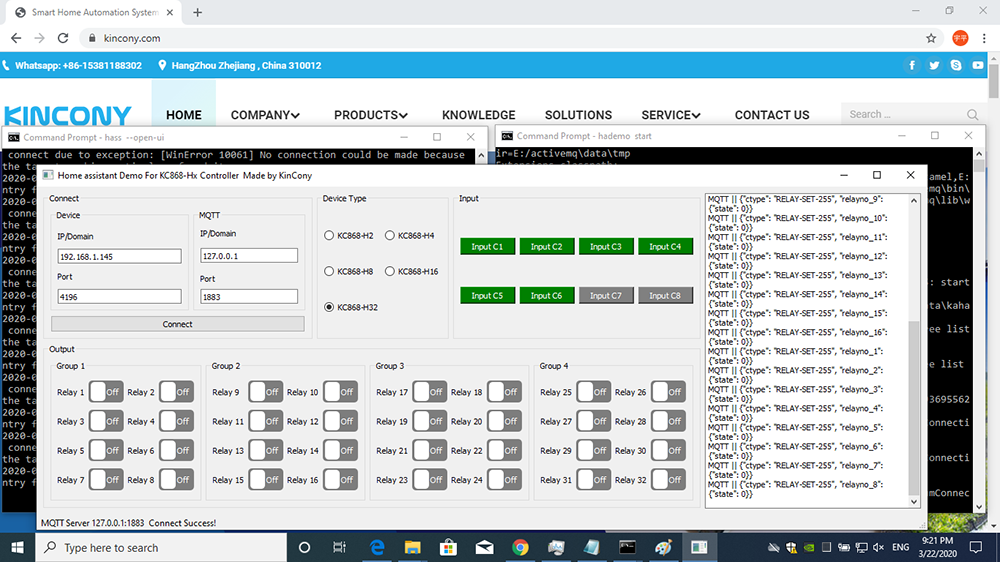This screenshot has height=562, width=1000.
Task: Open the Twitter icon in the site header
Action: tap(934, 65)
